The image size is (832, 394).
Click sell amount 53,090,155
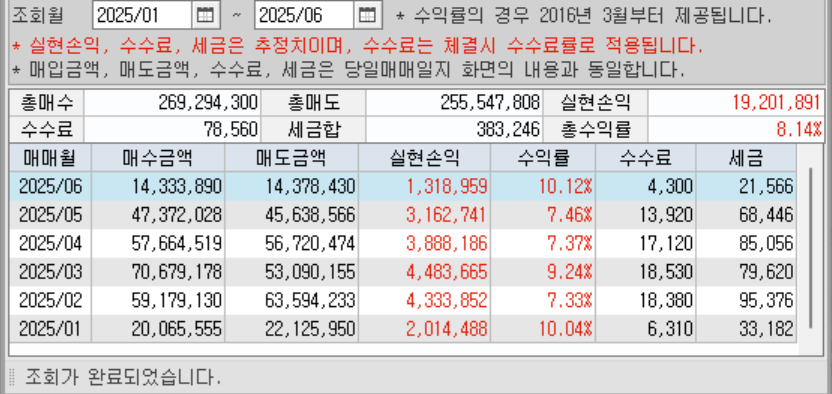(310, 272)
